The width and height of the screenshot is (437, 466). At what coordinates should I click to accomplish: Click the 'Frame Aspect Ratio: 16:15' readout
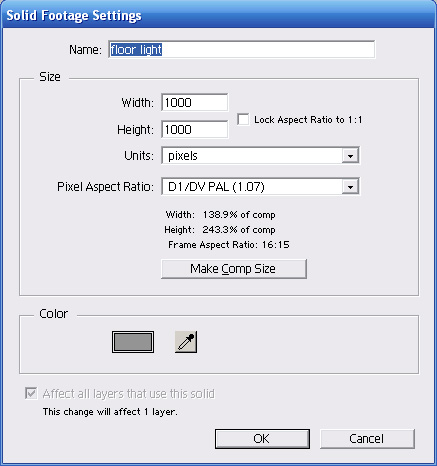[229, 245]
